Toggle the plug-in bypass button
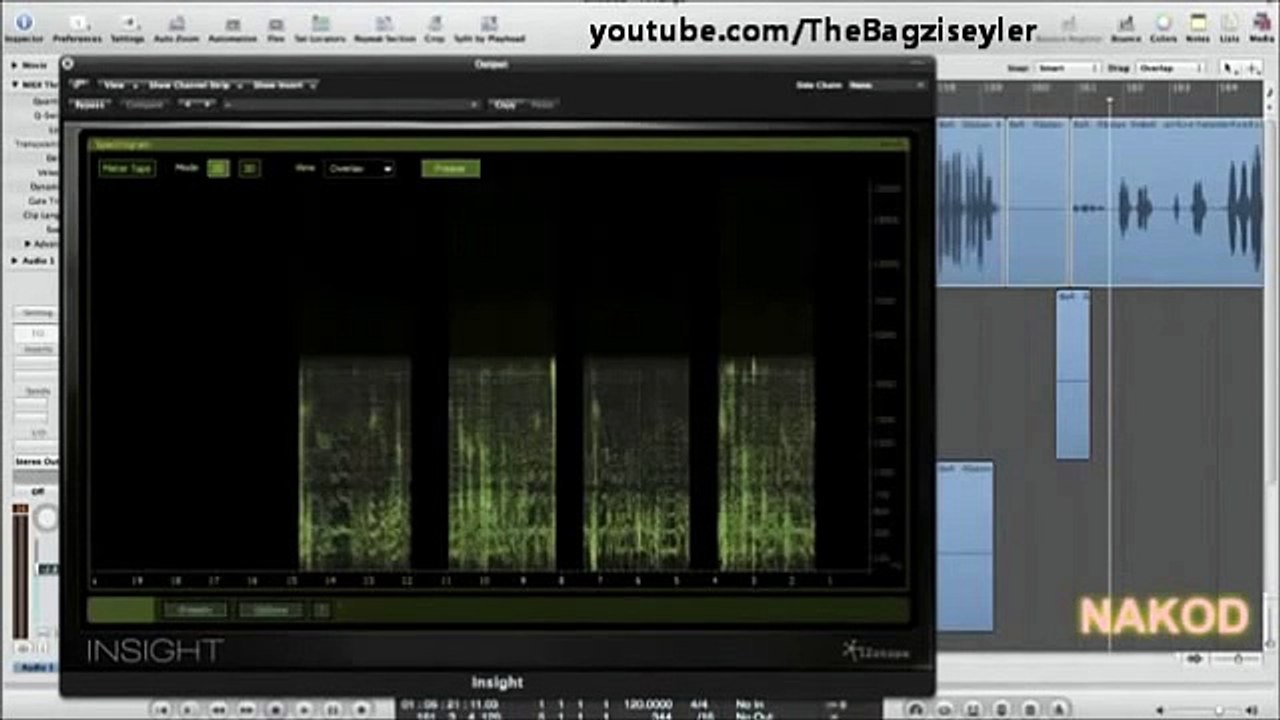Viewport: 1280px width, 720px height. click(x=90, y=104)
